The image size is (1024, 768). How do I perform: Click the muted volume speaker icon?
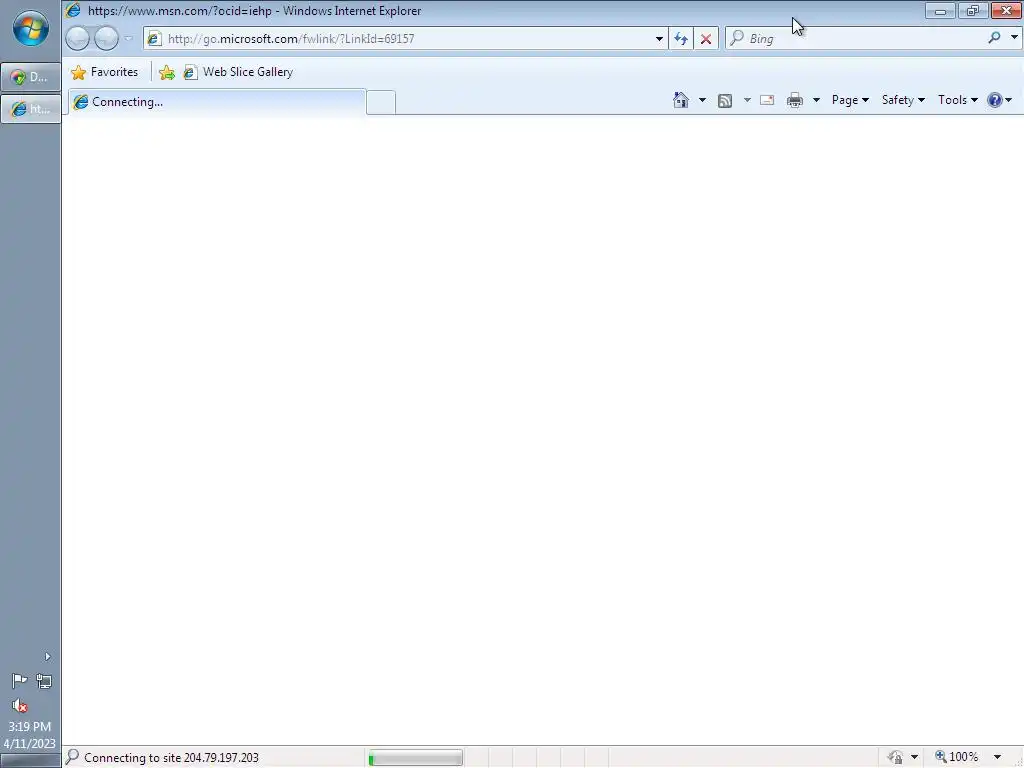20,705
